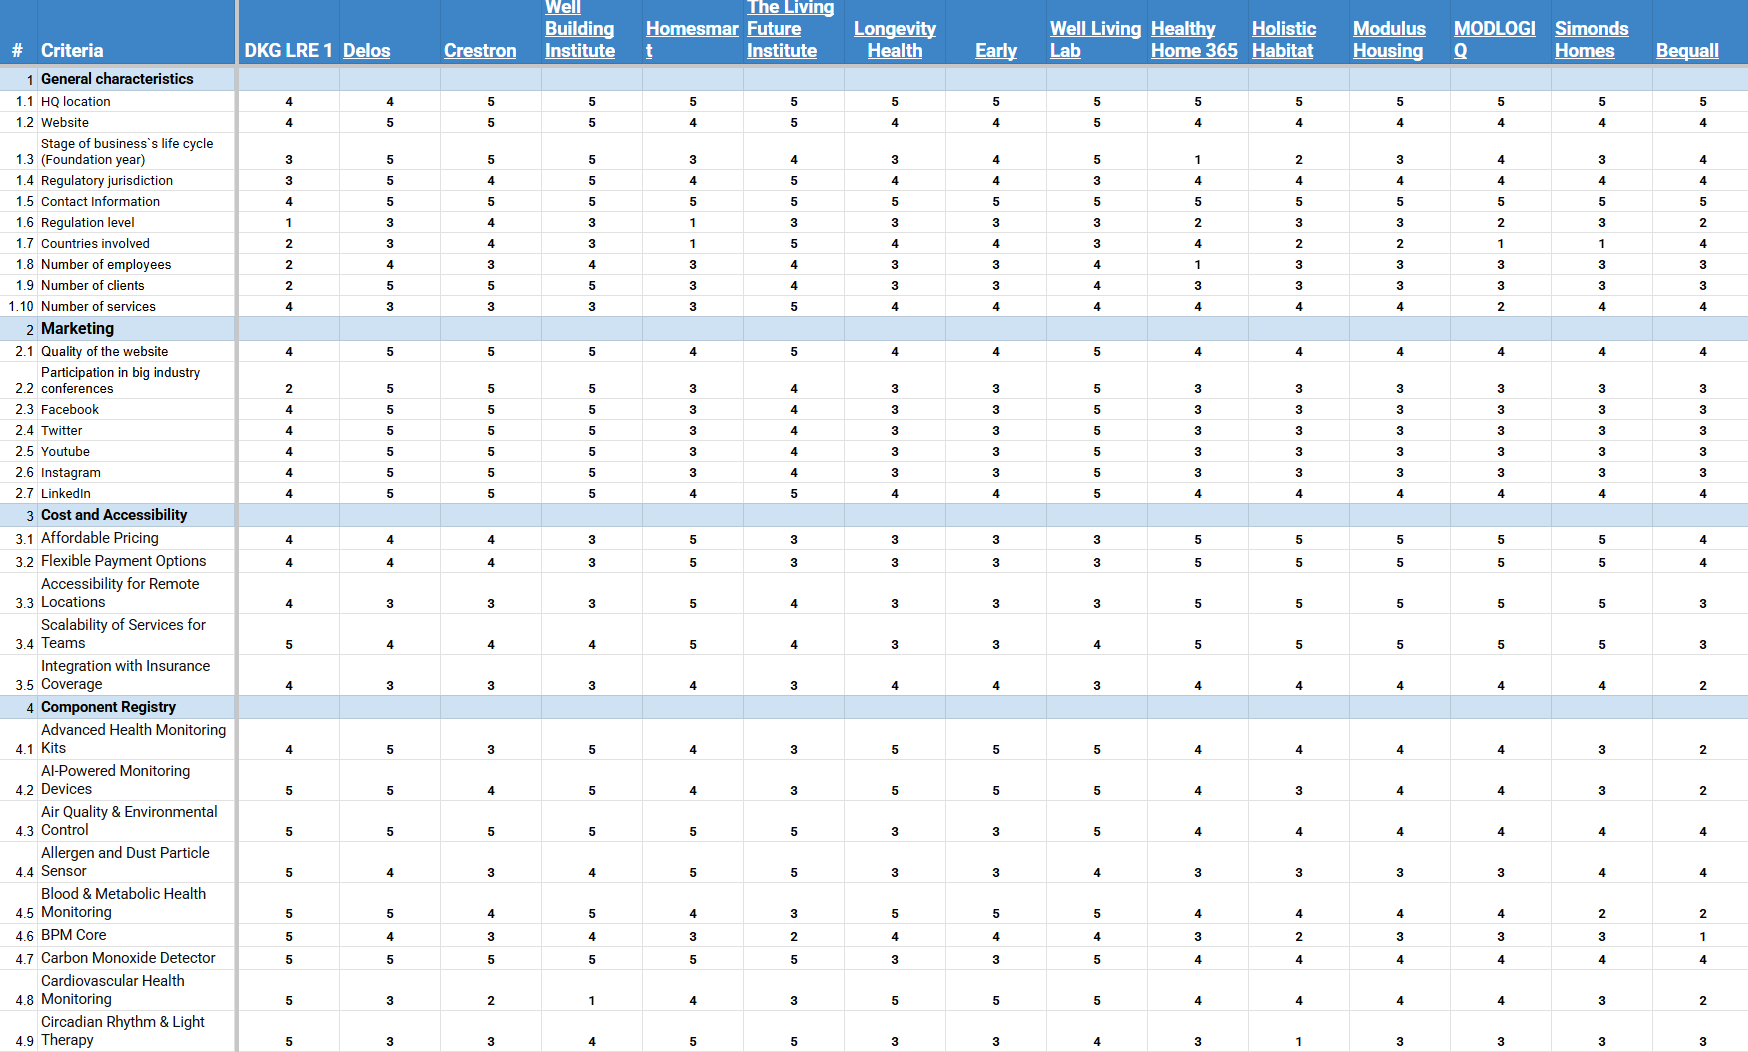This screenshot has width=1748, height=1052.
Task: Click Healthy Home 365 link
Action: (1193, 40)
